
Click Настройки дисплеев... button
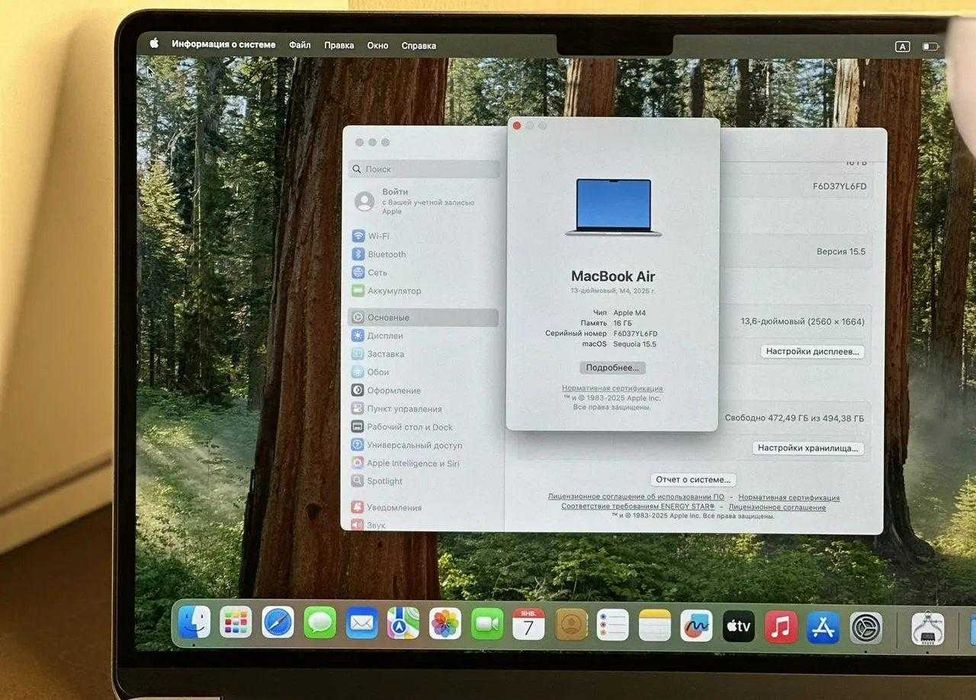pos(812,352)
